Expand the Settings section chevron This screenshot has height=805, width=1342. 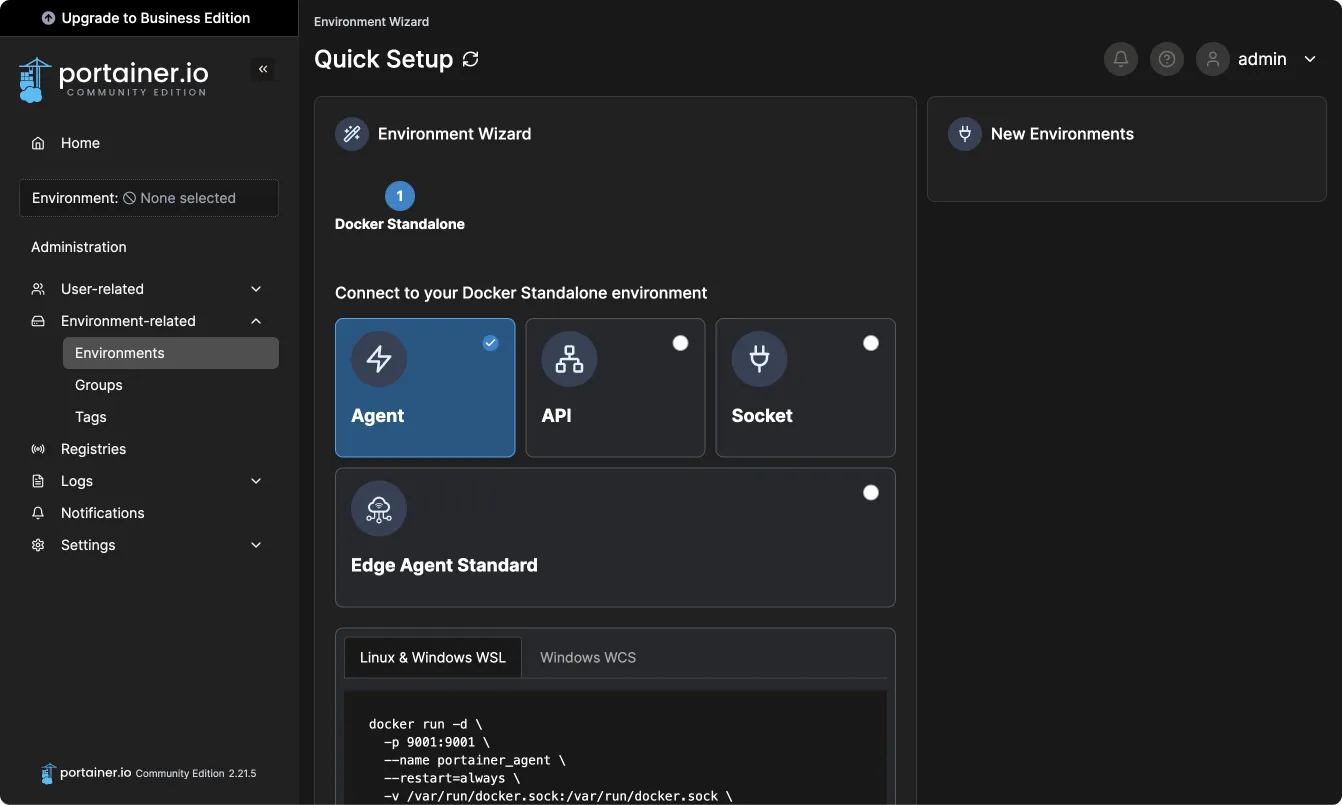tap(256, 545)
